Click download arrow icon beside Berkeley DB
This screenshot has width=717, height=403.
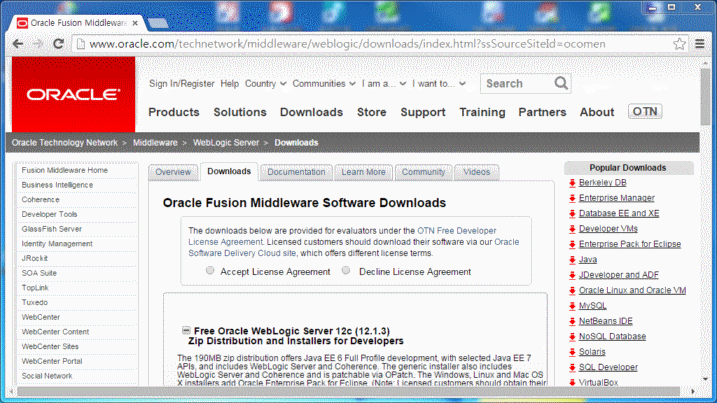572,183
